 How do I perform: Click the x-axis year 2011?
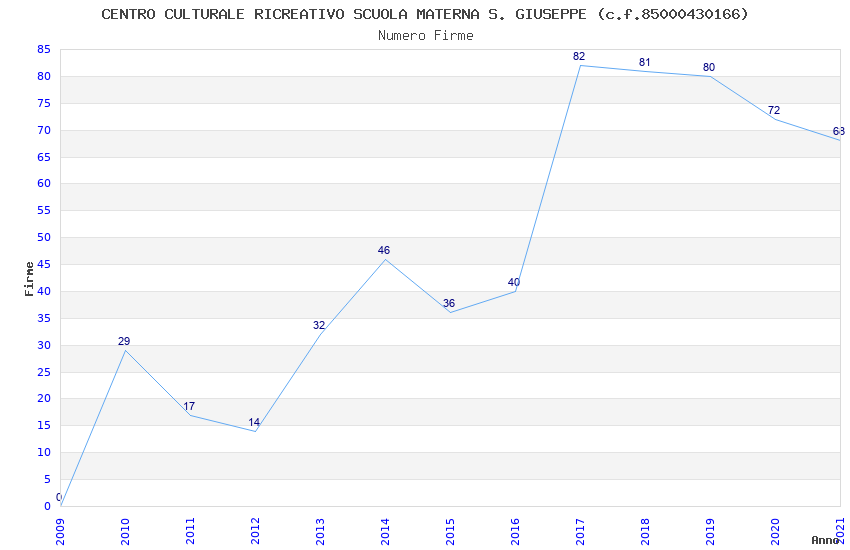(x=190, y=532)
